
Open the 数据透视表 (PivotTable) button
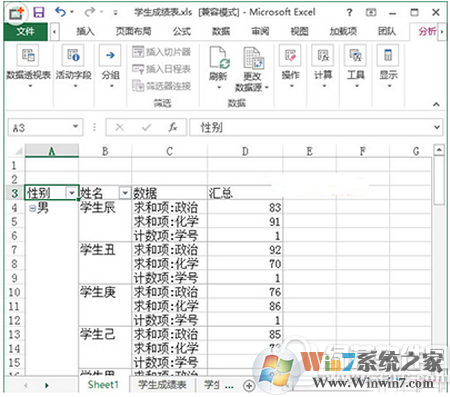click(28, 67)
